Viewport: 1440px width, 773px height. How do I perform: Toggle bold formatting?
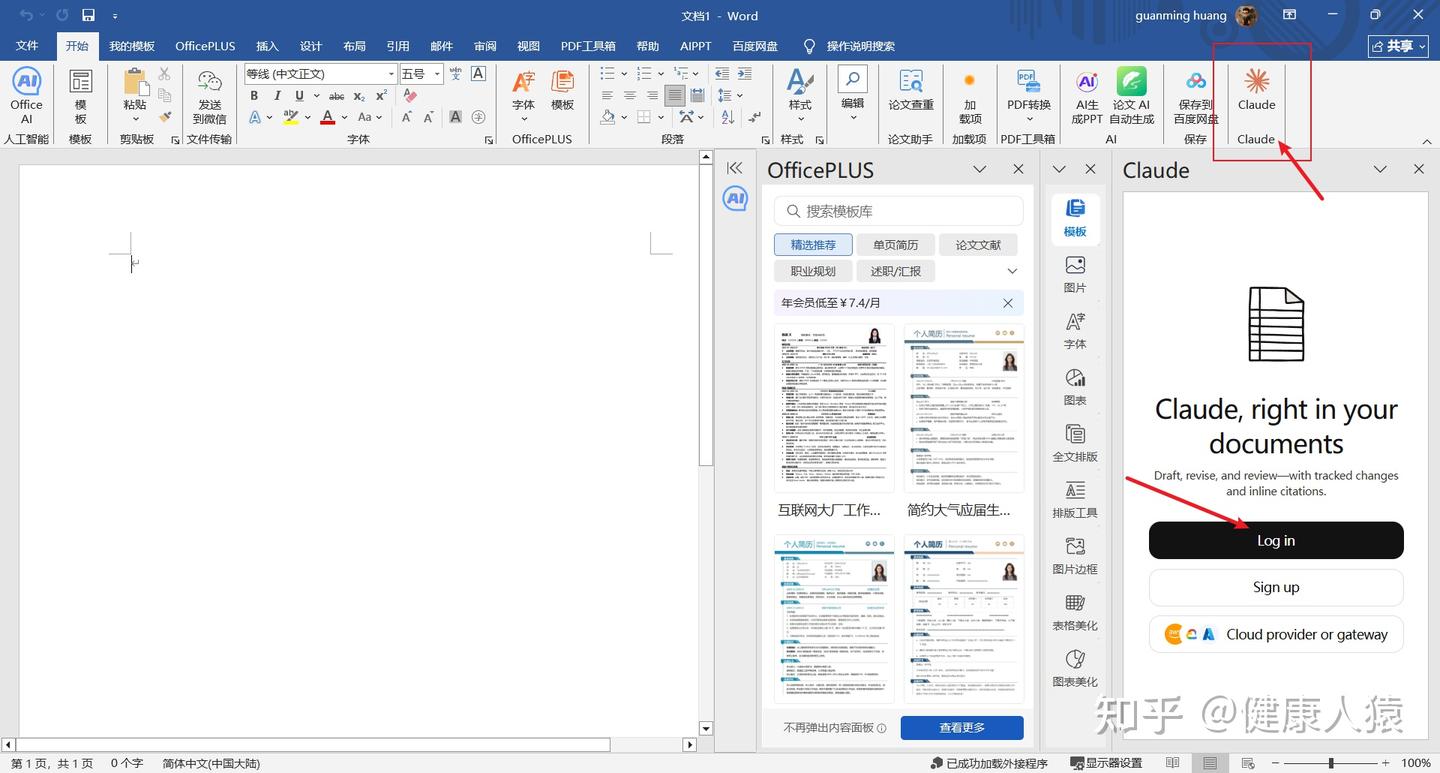click(x=254, y=96)
